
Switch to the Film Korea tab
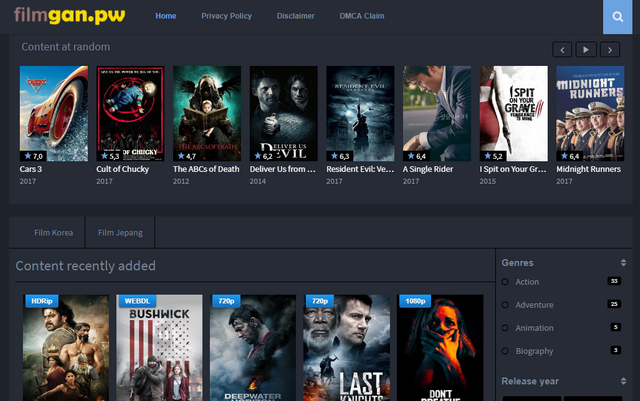(x=53, y=232)
